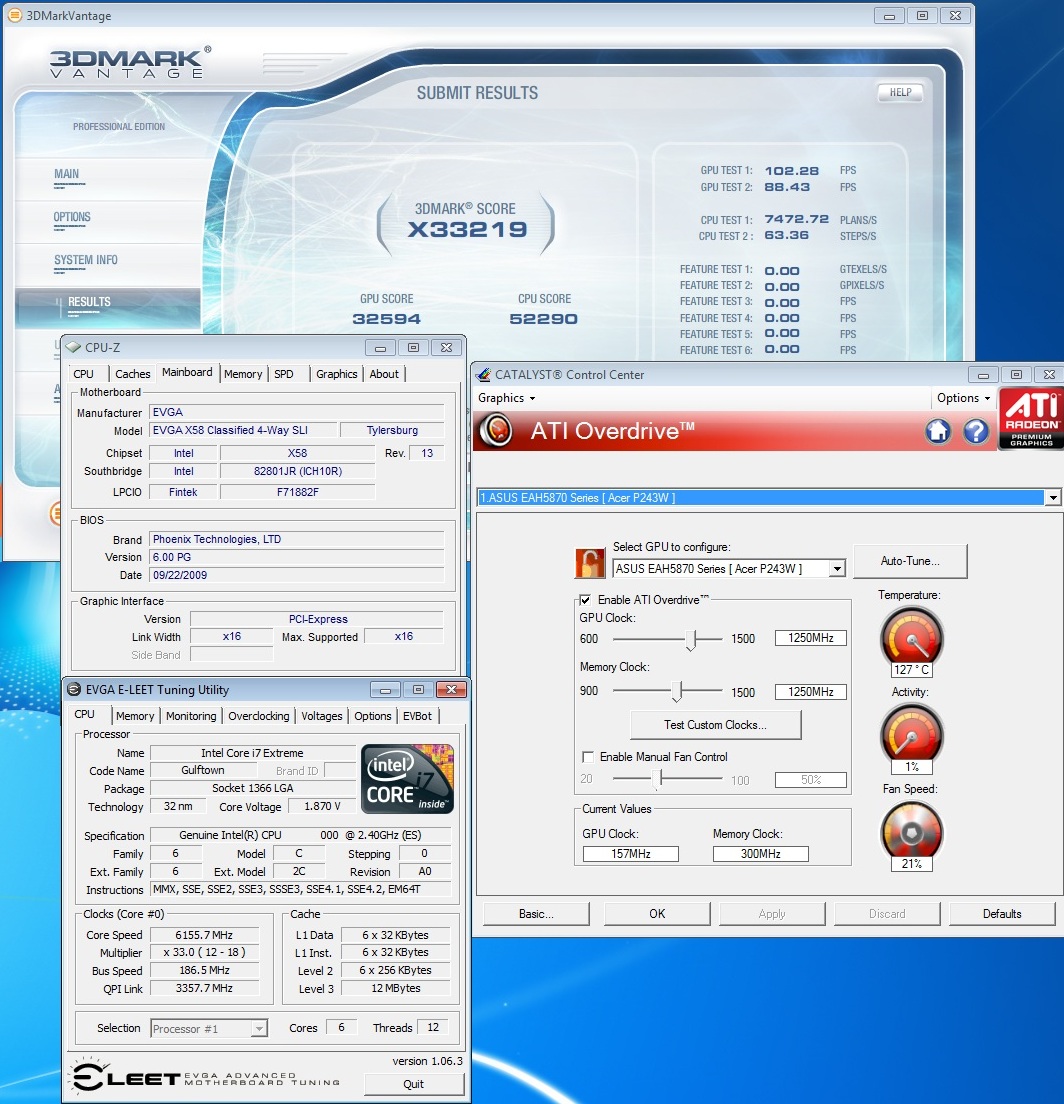Select the CPU-Z CPU tab
Image resolution: width=1064 pixels, height=1104 pixels.
[x=83, y=374]
